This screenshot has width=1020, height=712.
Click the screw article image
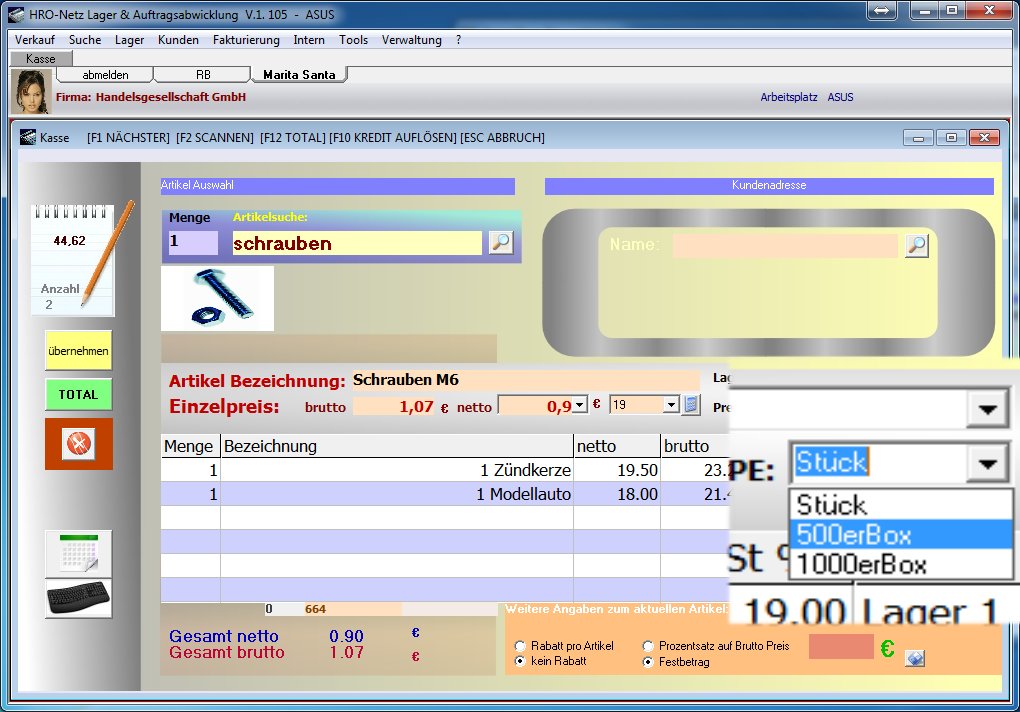(x=217, y=298)
